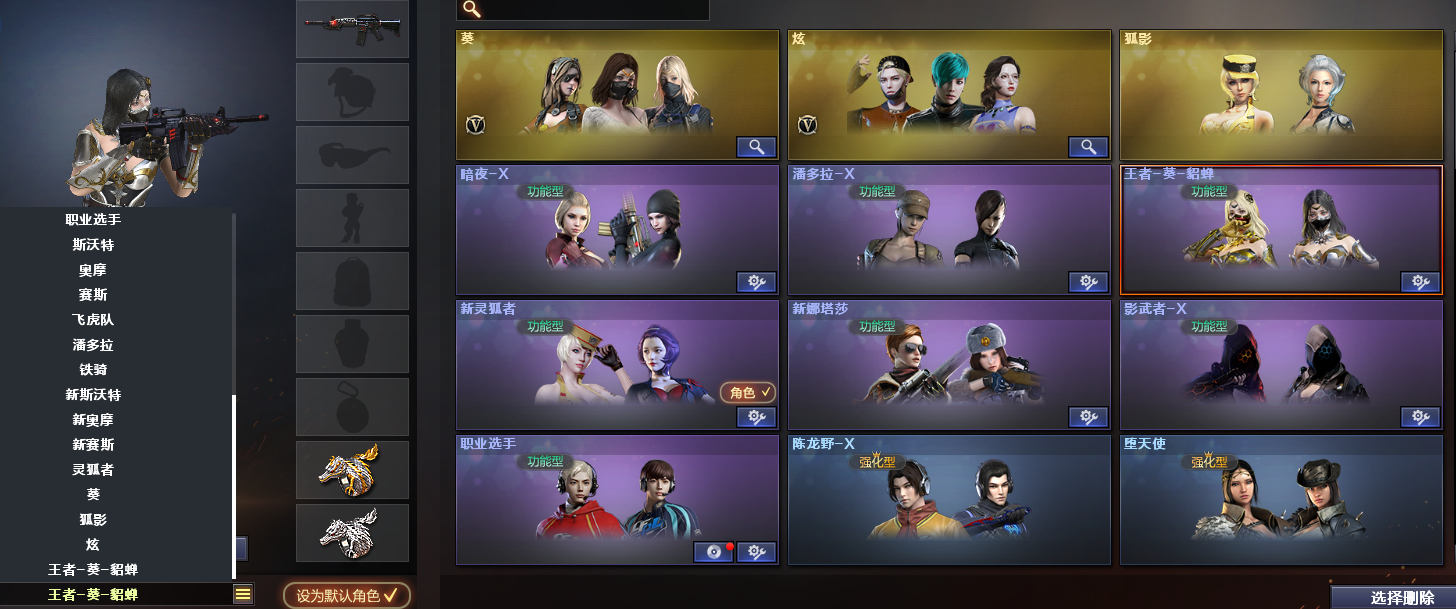Select the 堕天使 character card
This screenshot has width=1456, height=609.
1281,500
